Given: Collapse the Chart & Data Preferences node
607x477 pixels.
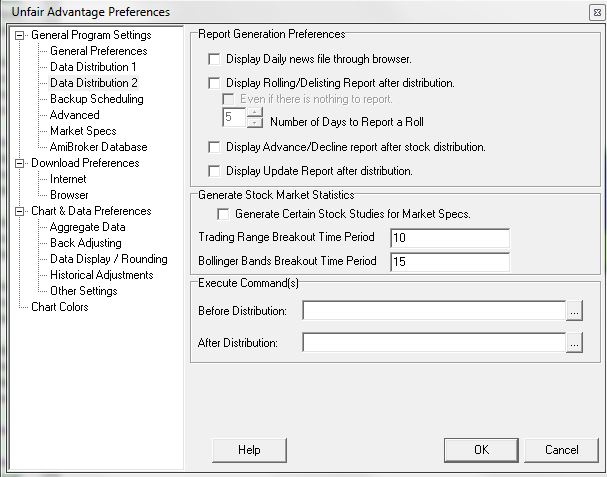Looking at the screenshot, I should coord(19,211).
